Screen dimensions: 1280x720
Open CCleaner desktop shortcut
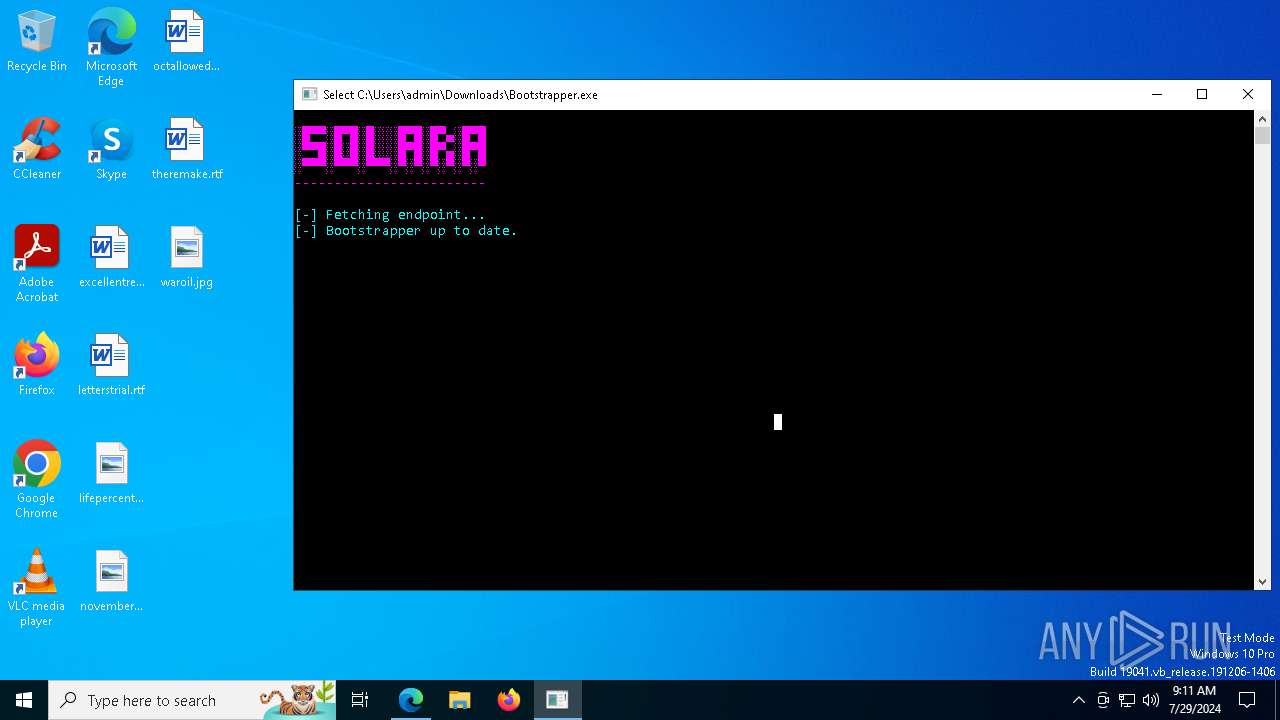(37, 149)
